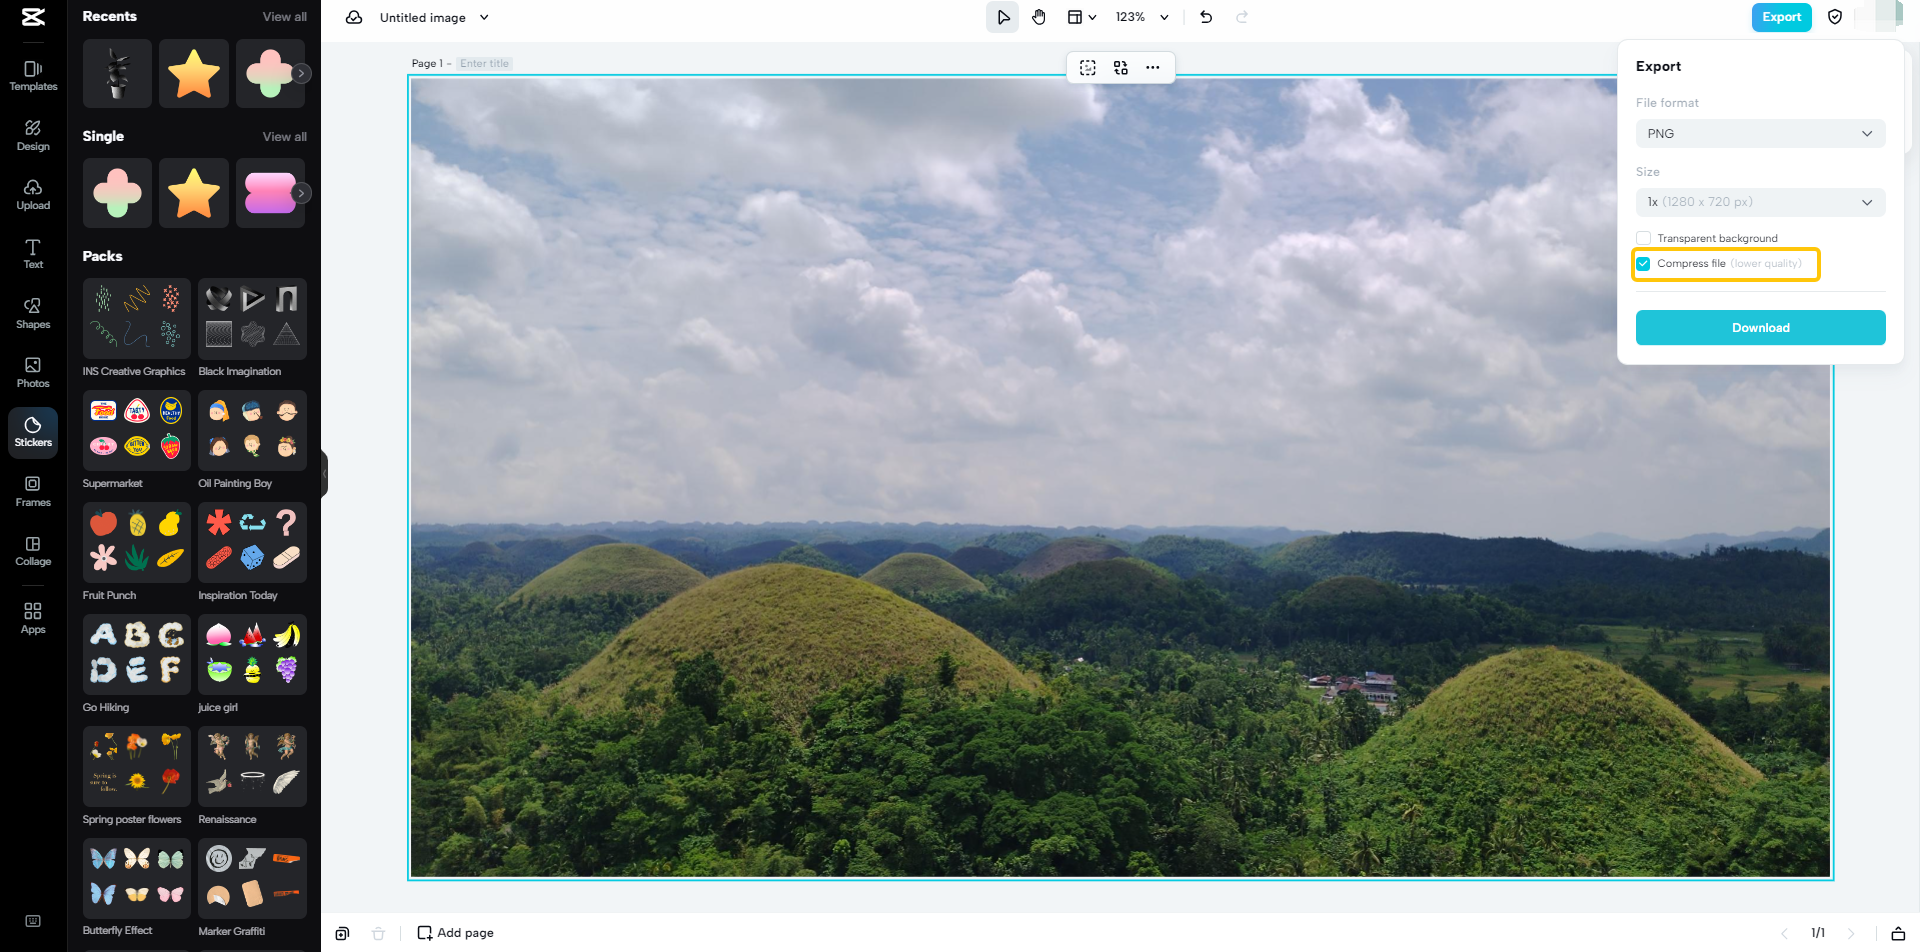Open the Collage panel
The height and width of the screenshot is (952, 1920).
(x=33, y=551)
